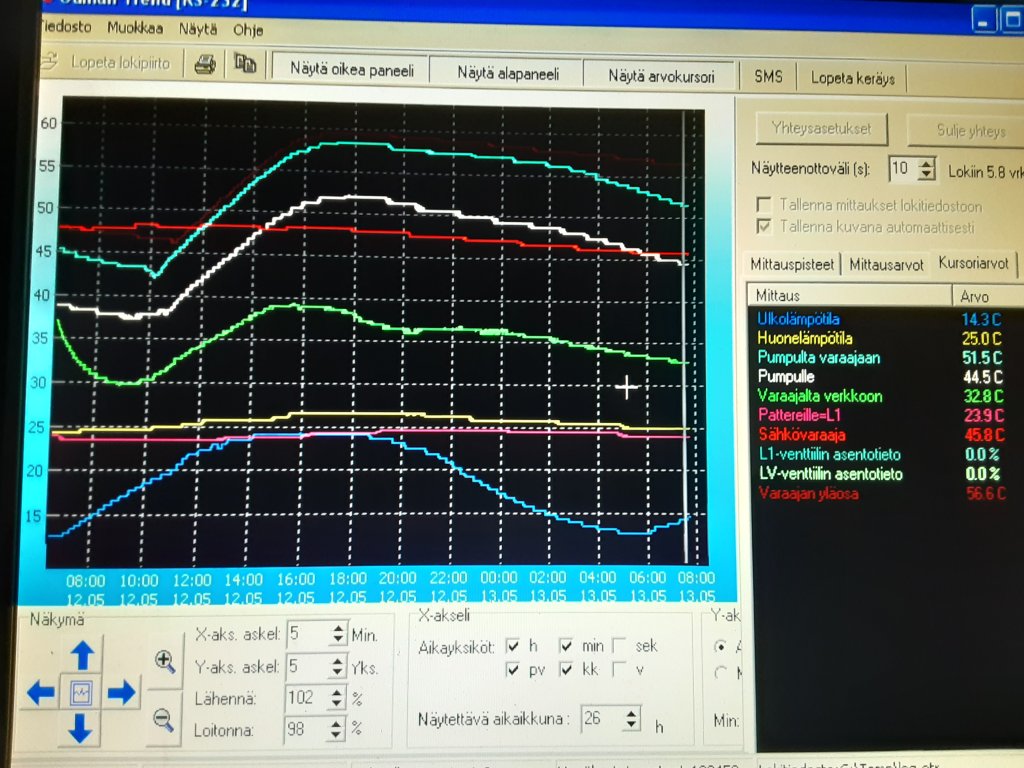Open the Tiedosto menu
The image size is (1024, 768).
(66, 27)
